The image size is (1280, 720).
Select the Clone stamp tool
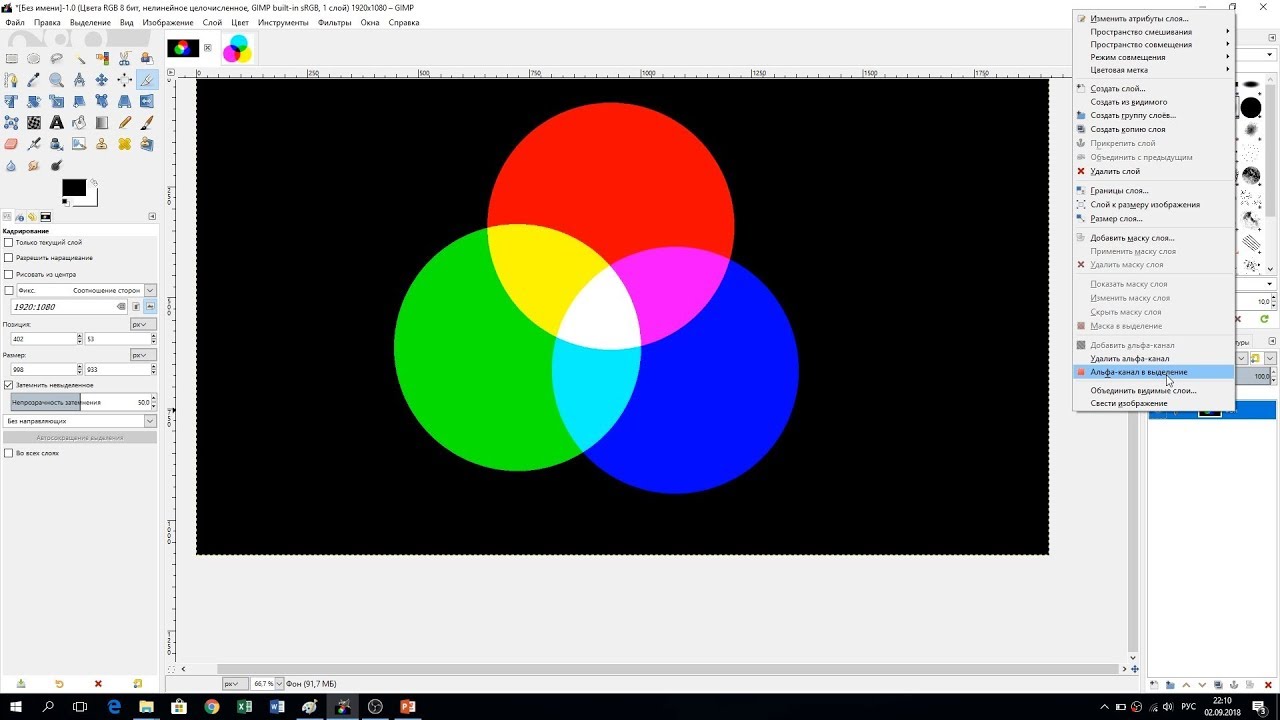tap(102, 144)
